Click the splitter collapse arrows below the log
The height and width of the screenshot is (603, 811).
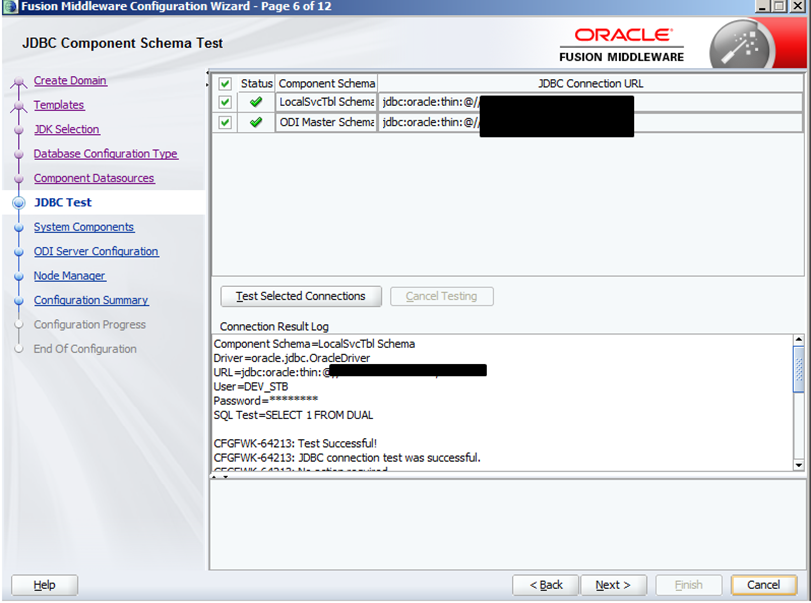[224, 476]
